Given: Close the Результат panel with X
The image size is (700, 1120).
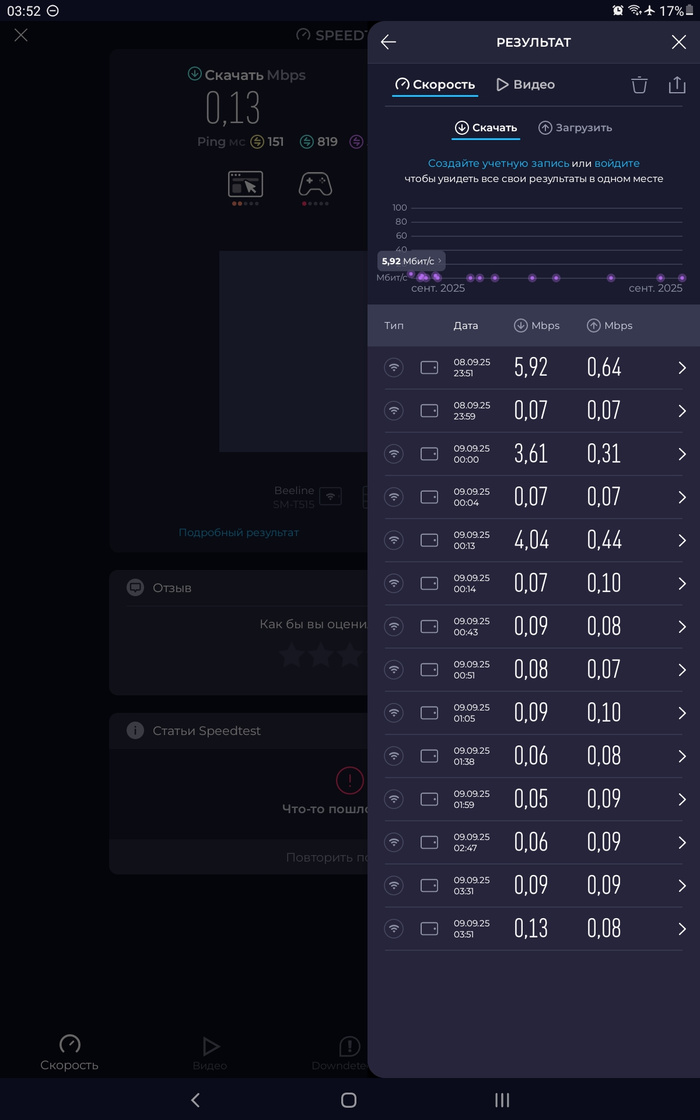Looking at the screenshot, I should [x=678, y=42].
